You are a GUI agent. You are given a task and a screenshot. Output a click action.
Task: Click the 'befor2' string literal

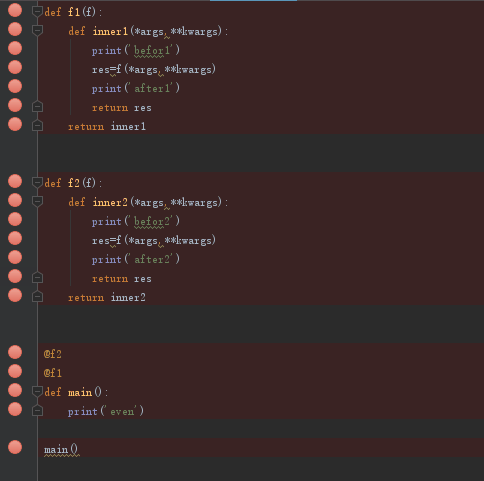click(152, 221)
